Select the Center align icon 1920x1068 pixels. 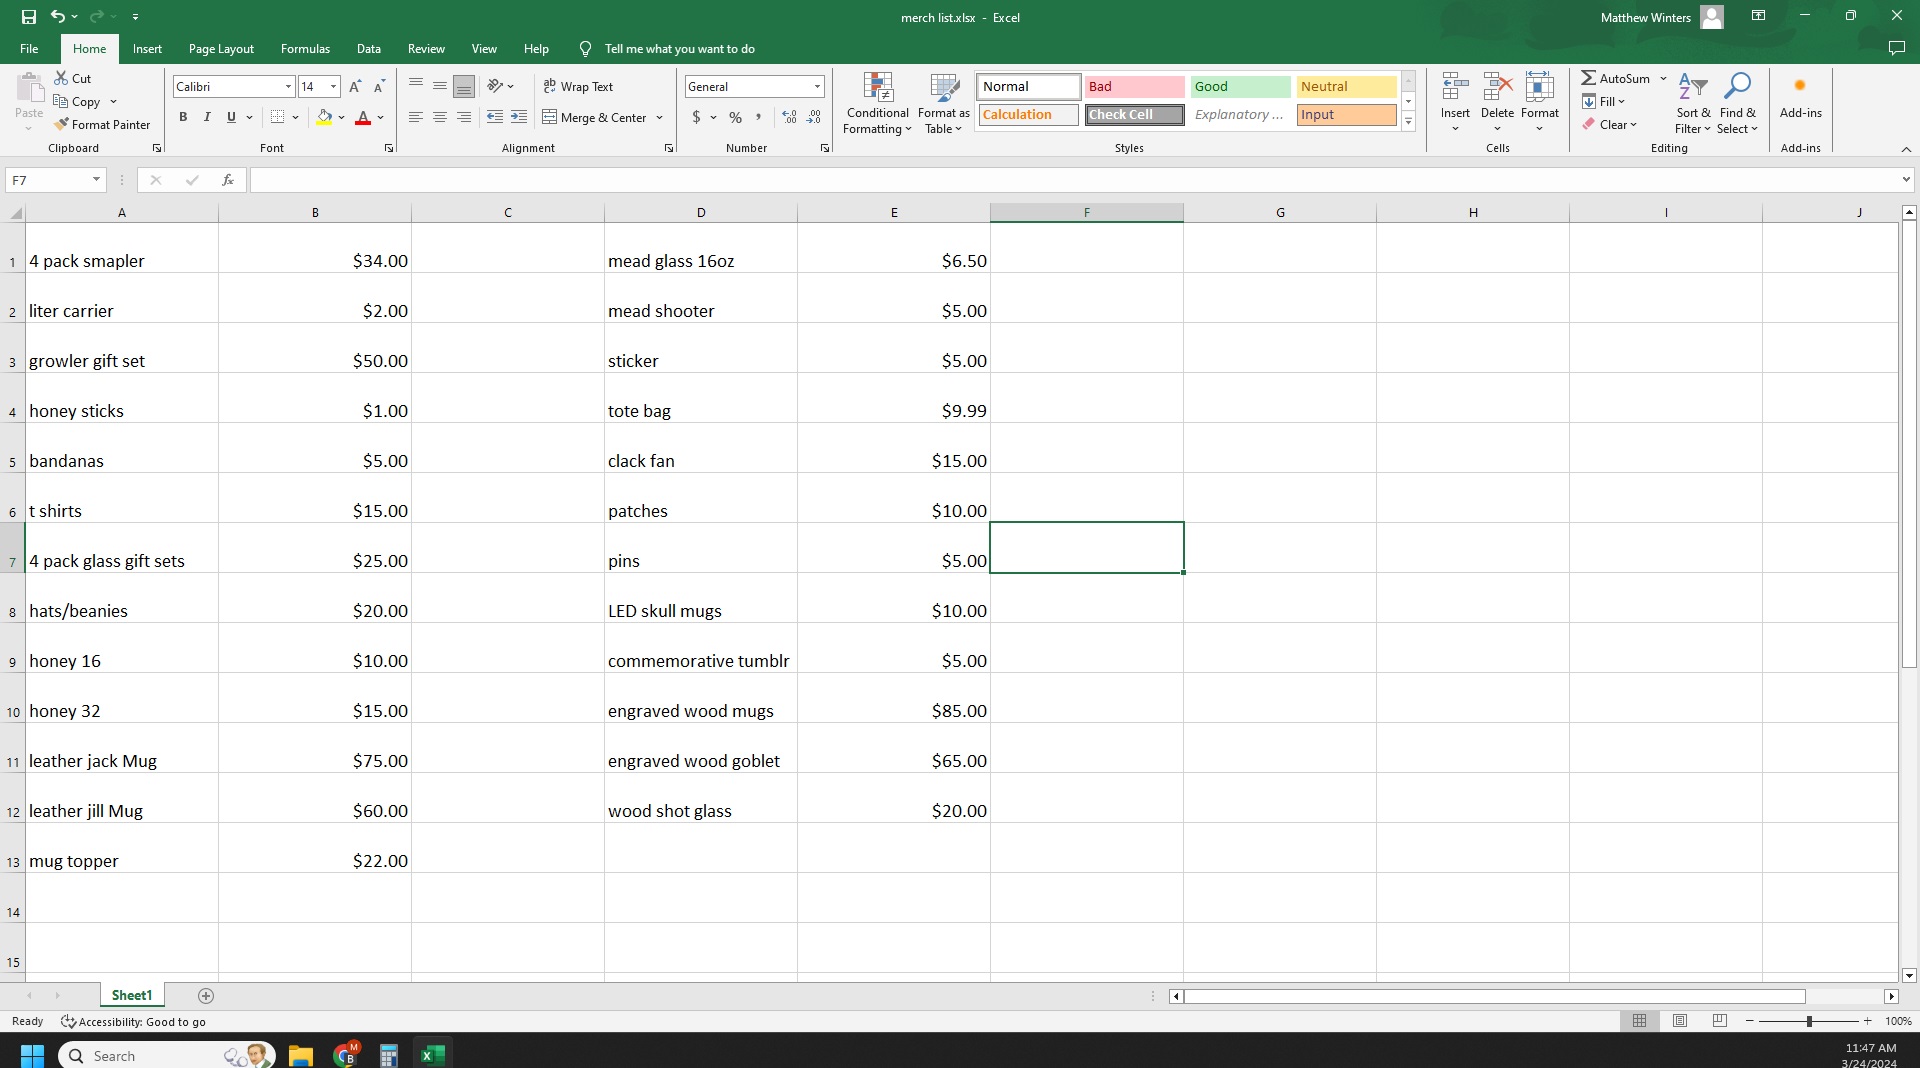pos(440,118)
